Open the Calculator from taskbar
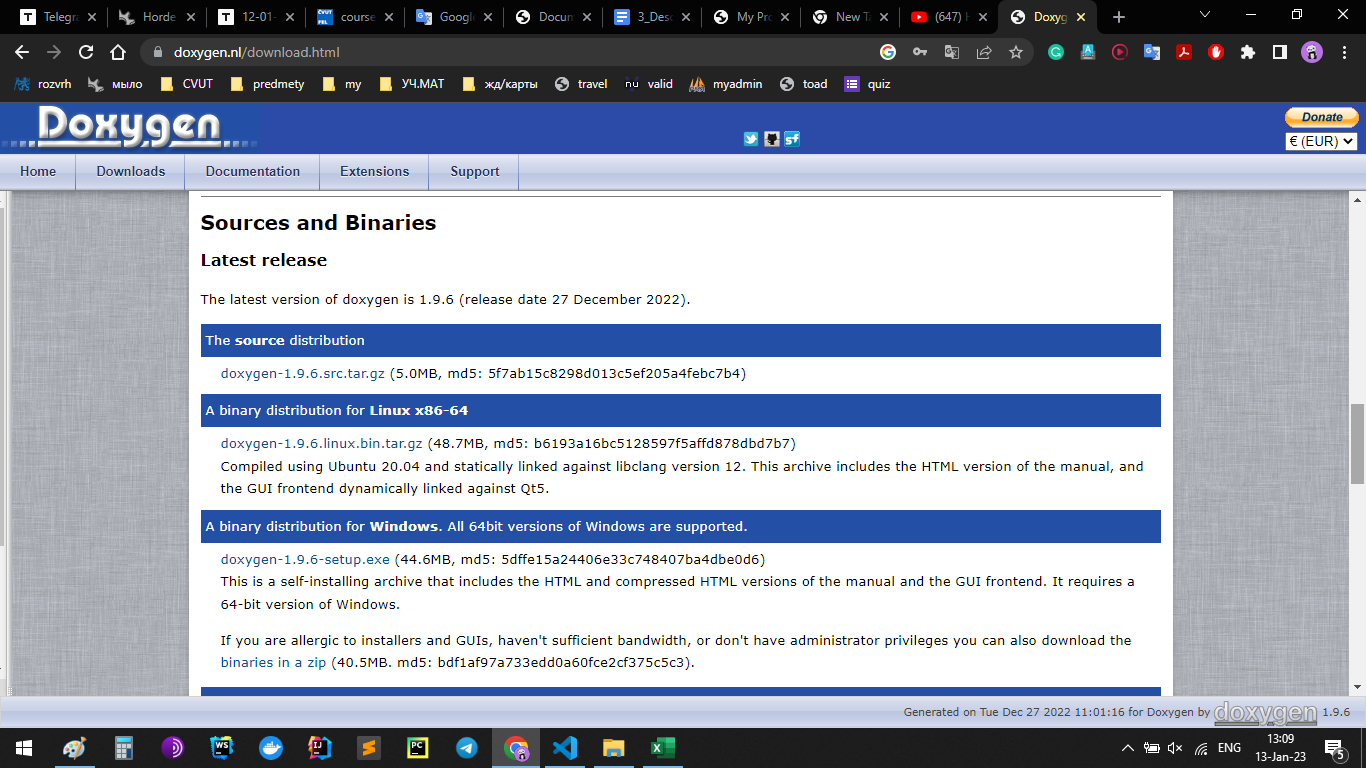 [x=124, y=747]
